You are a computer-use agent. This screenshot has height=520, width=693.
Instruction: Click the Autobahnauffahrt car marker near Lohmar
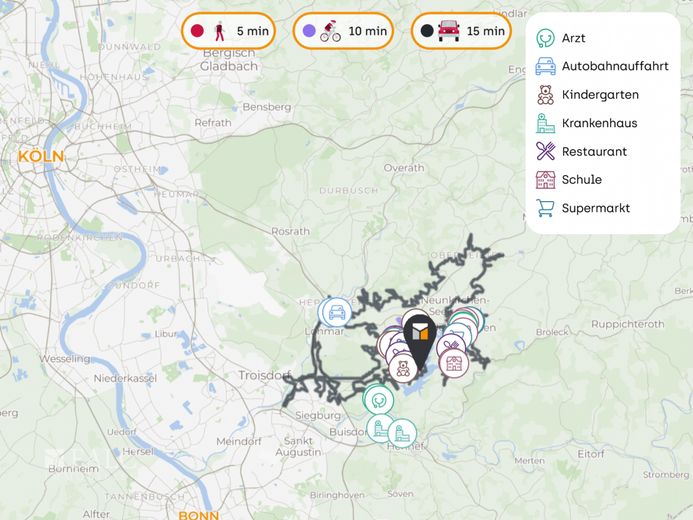pos(337,312)
